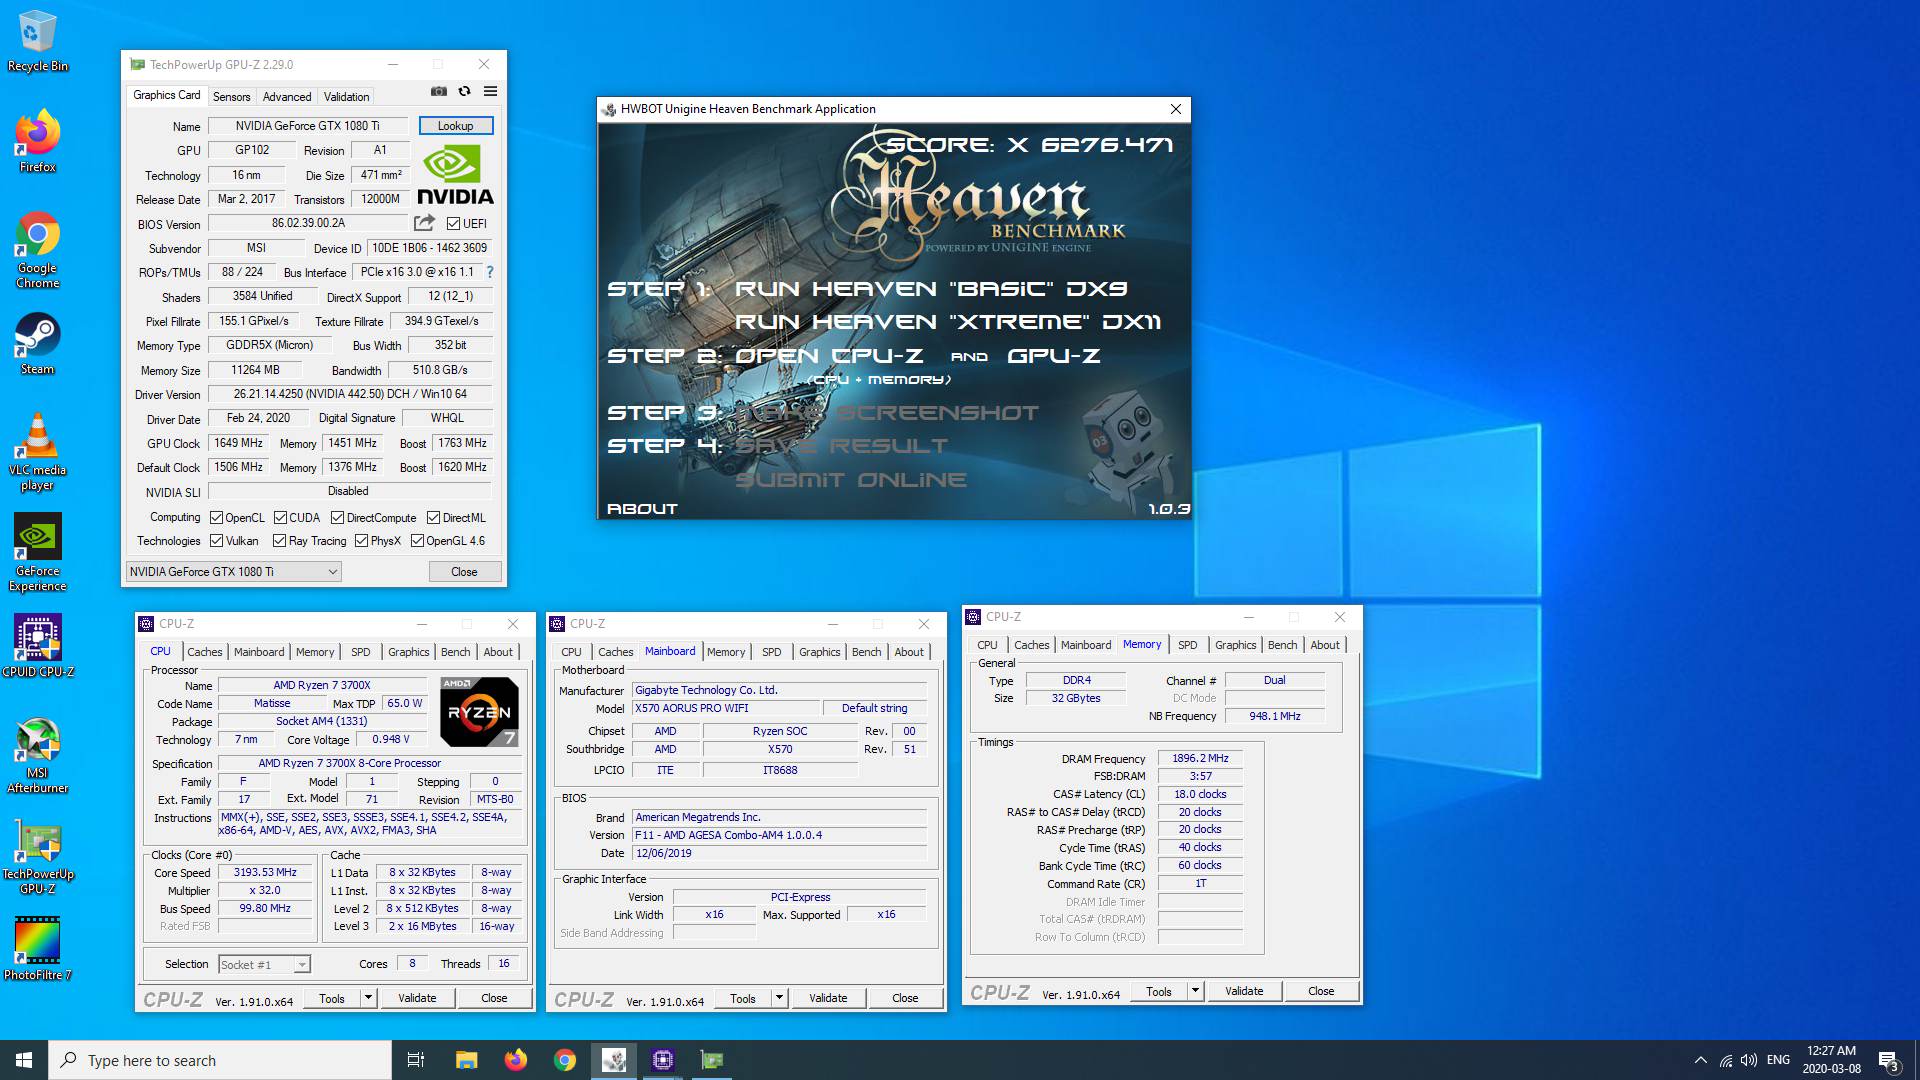Click the CPU-Z taskbar icon
This screenshot has height=1080, width=1920.
tap(663, 1060)
